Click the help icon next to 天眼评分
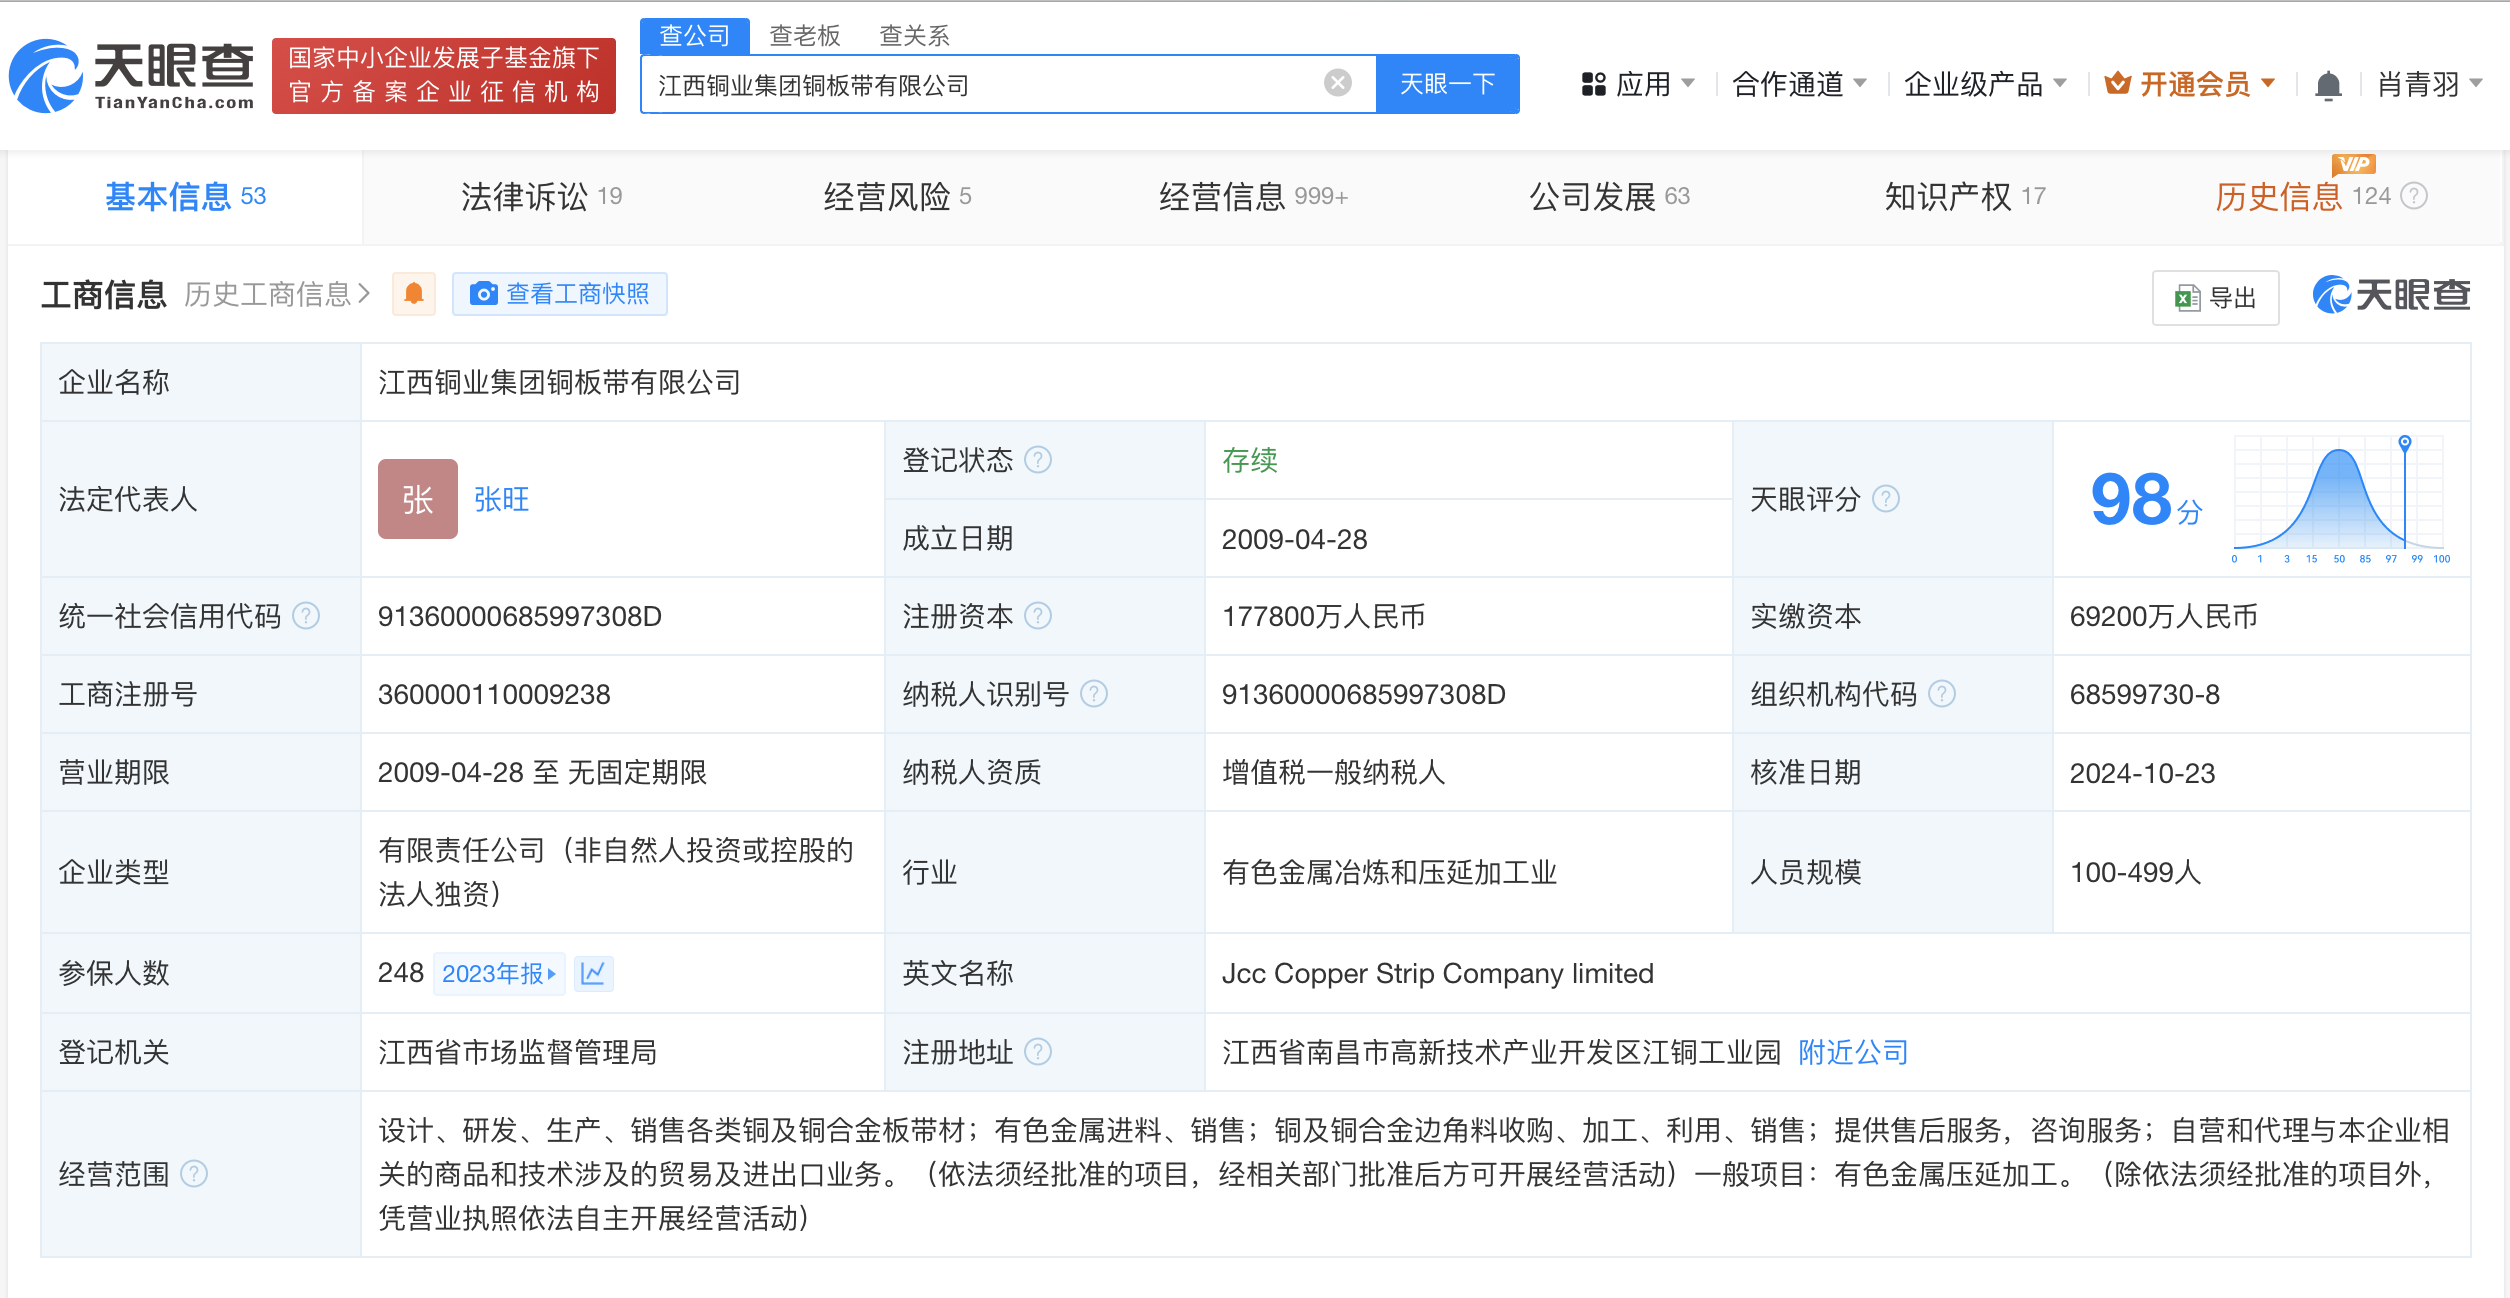Image resolution: width=2510 pixels, height=1298 pixels. (x=1886, y=499)
